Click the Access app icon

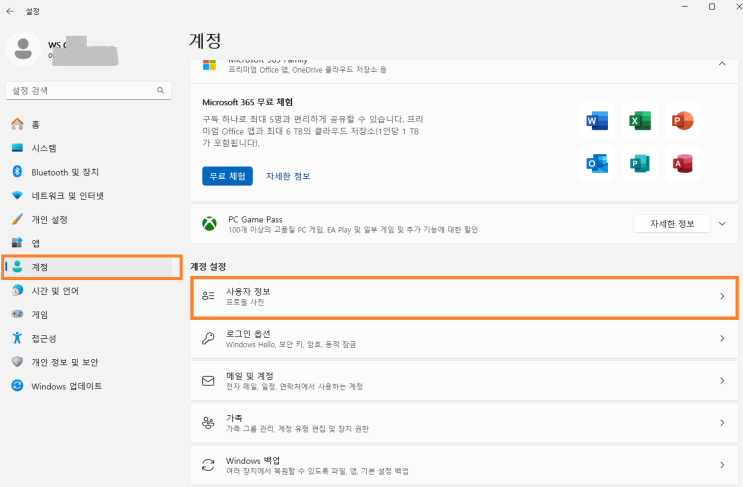click(682, 163)
